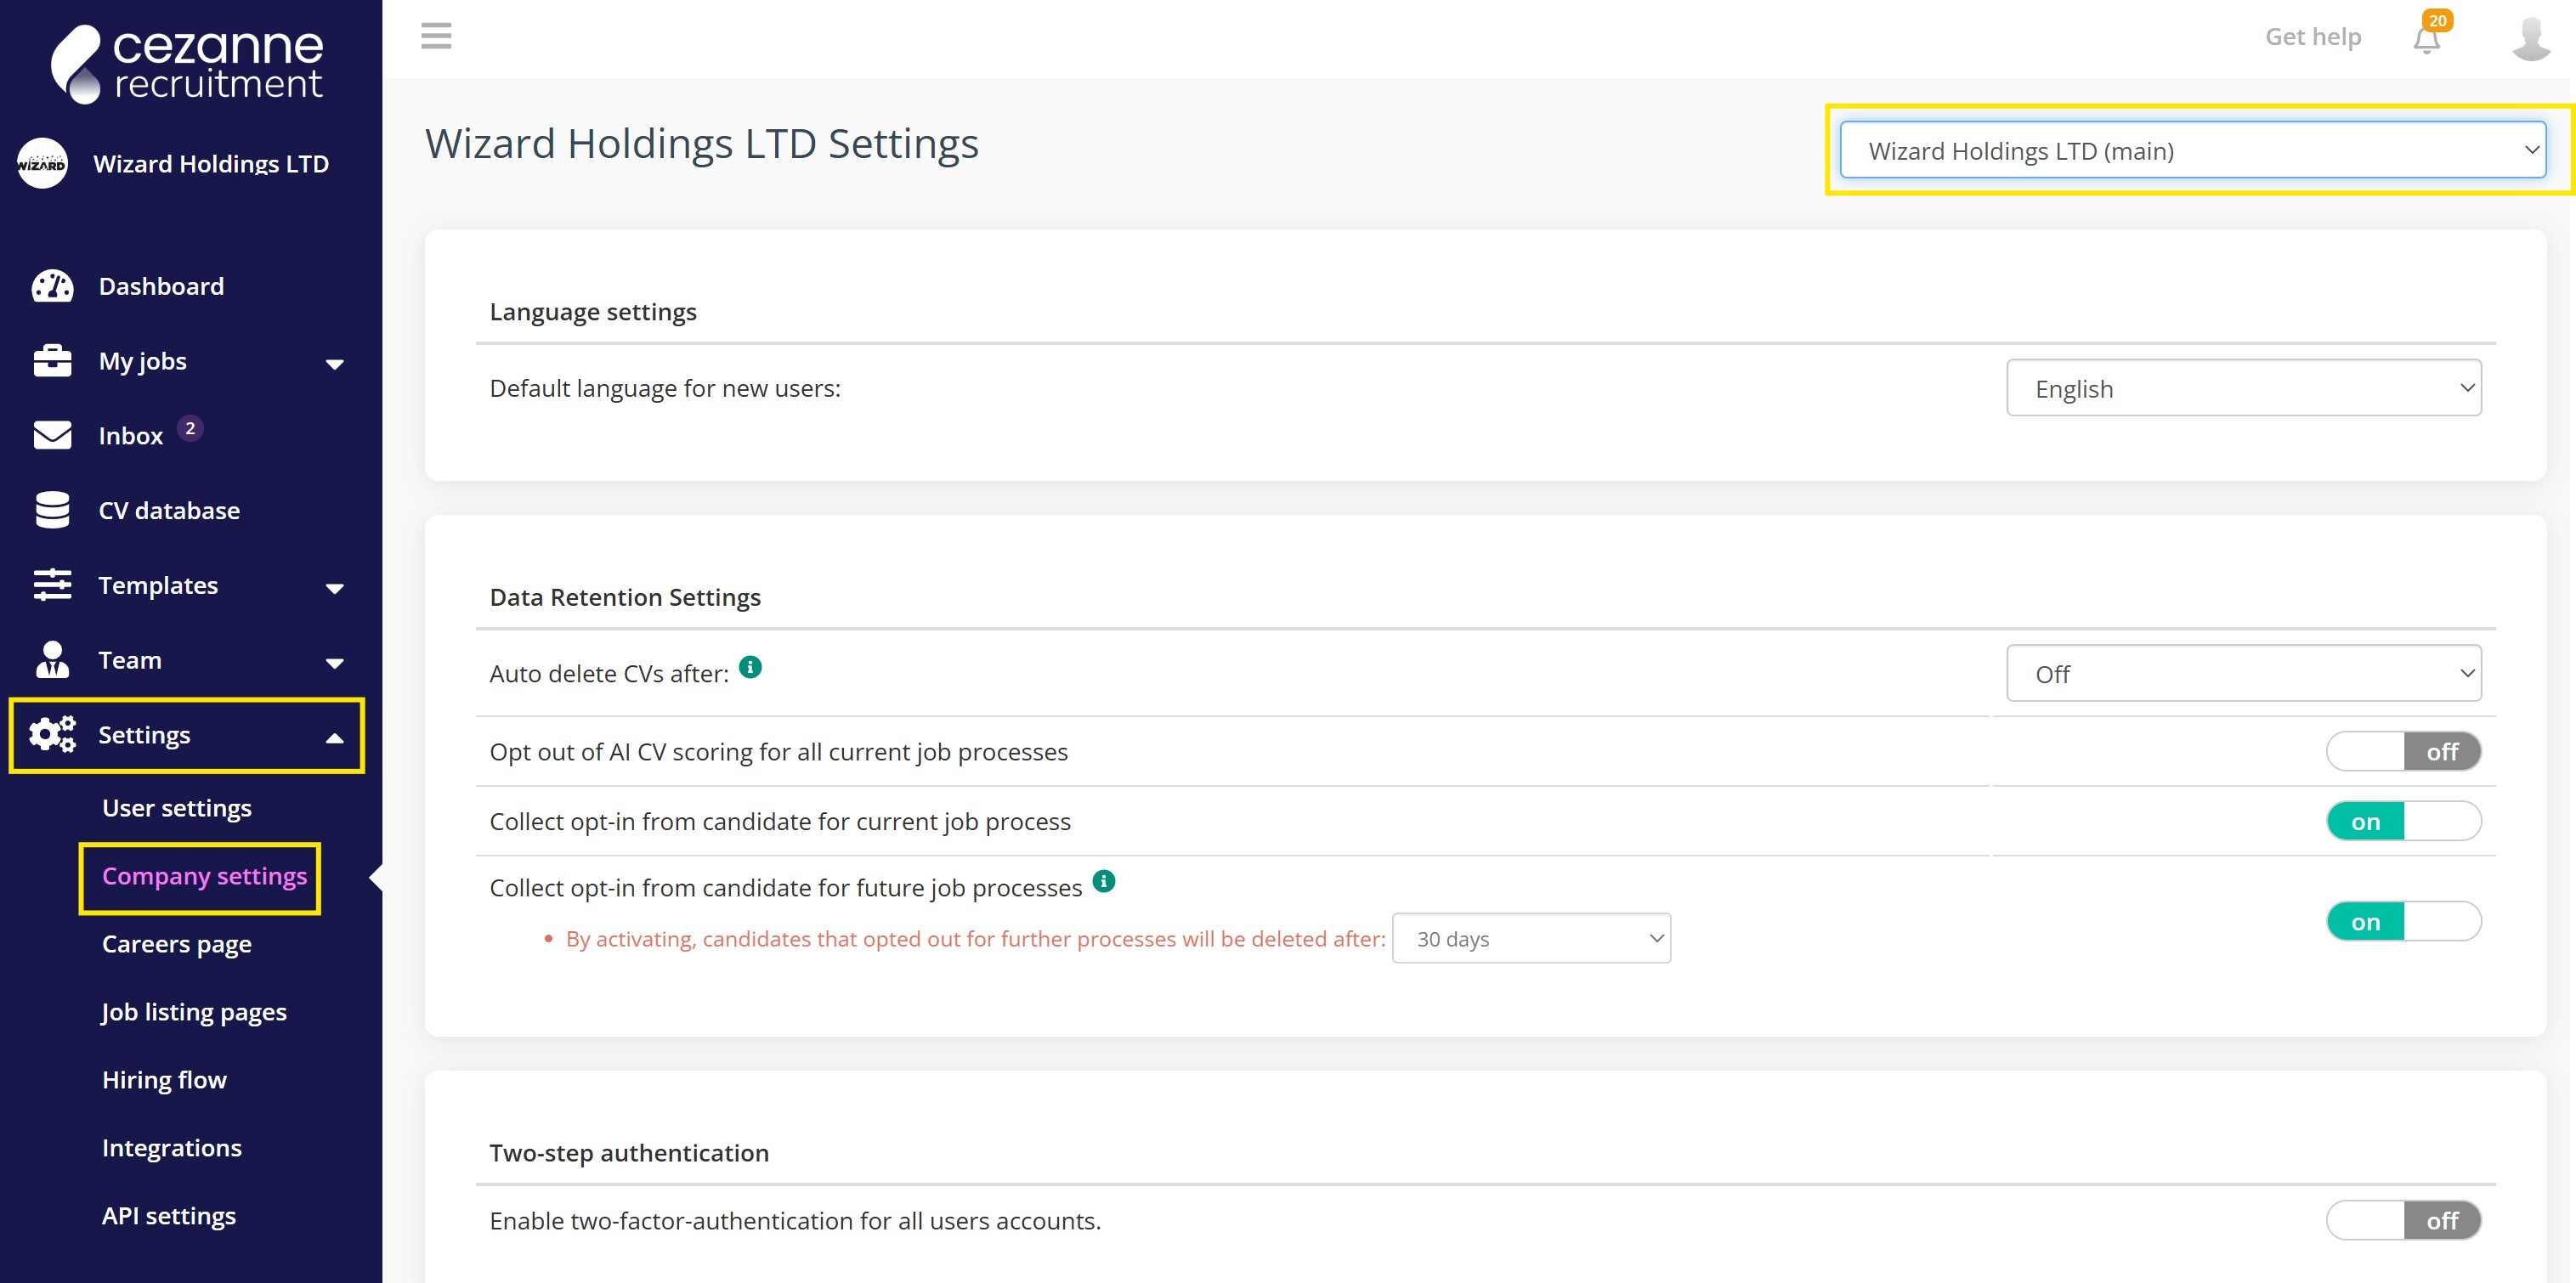This screenshot has width=2576, height=1283.
Task: Open the default language English dropdown
Action: click(x=2243, y=389)
